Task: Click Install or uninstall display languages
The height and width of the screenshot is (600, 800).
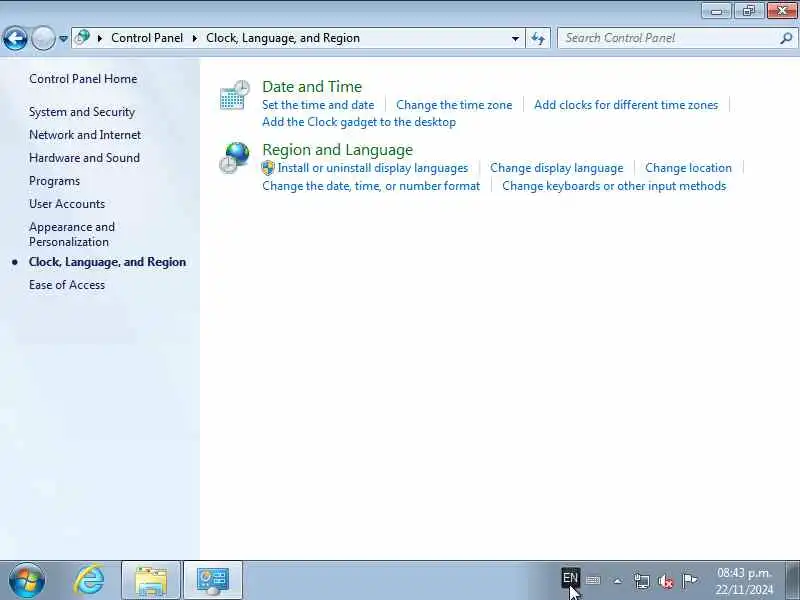Action: pos(373,168)
